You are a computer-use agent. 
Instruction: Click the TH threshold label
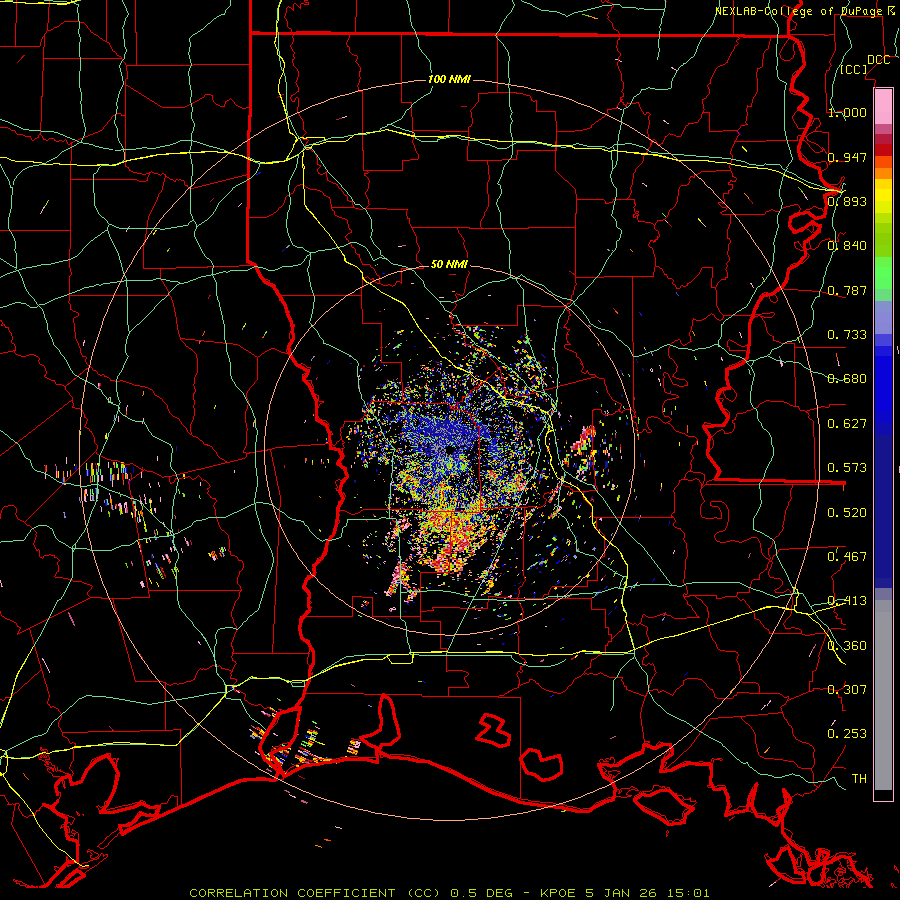859,779
